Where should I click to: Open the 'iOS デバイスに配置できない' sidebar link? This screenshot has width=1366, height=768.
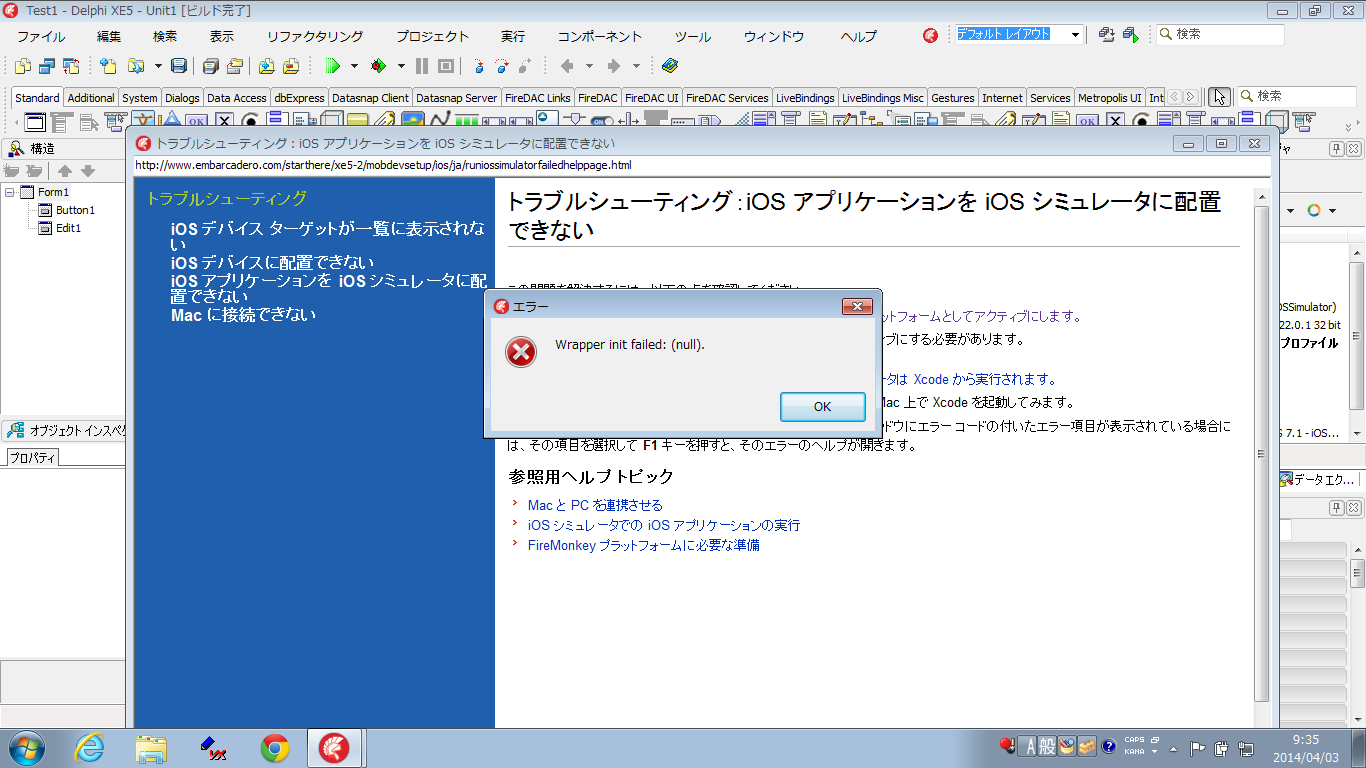coord(272,263)
